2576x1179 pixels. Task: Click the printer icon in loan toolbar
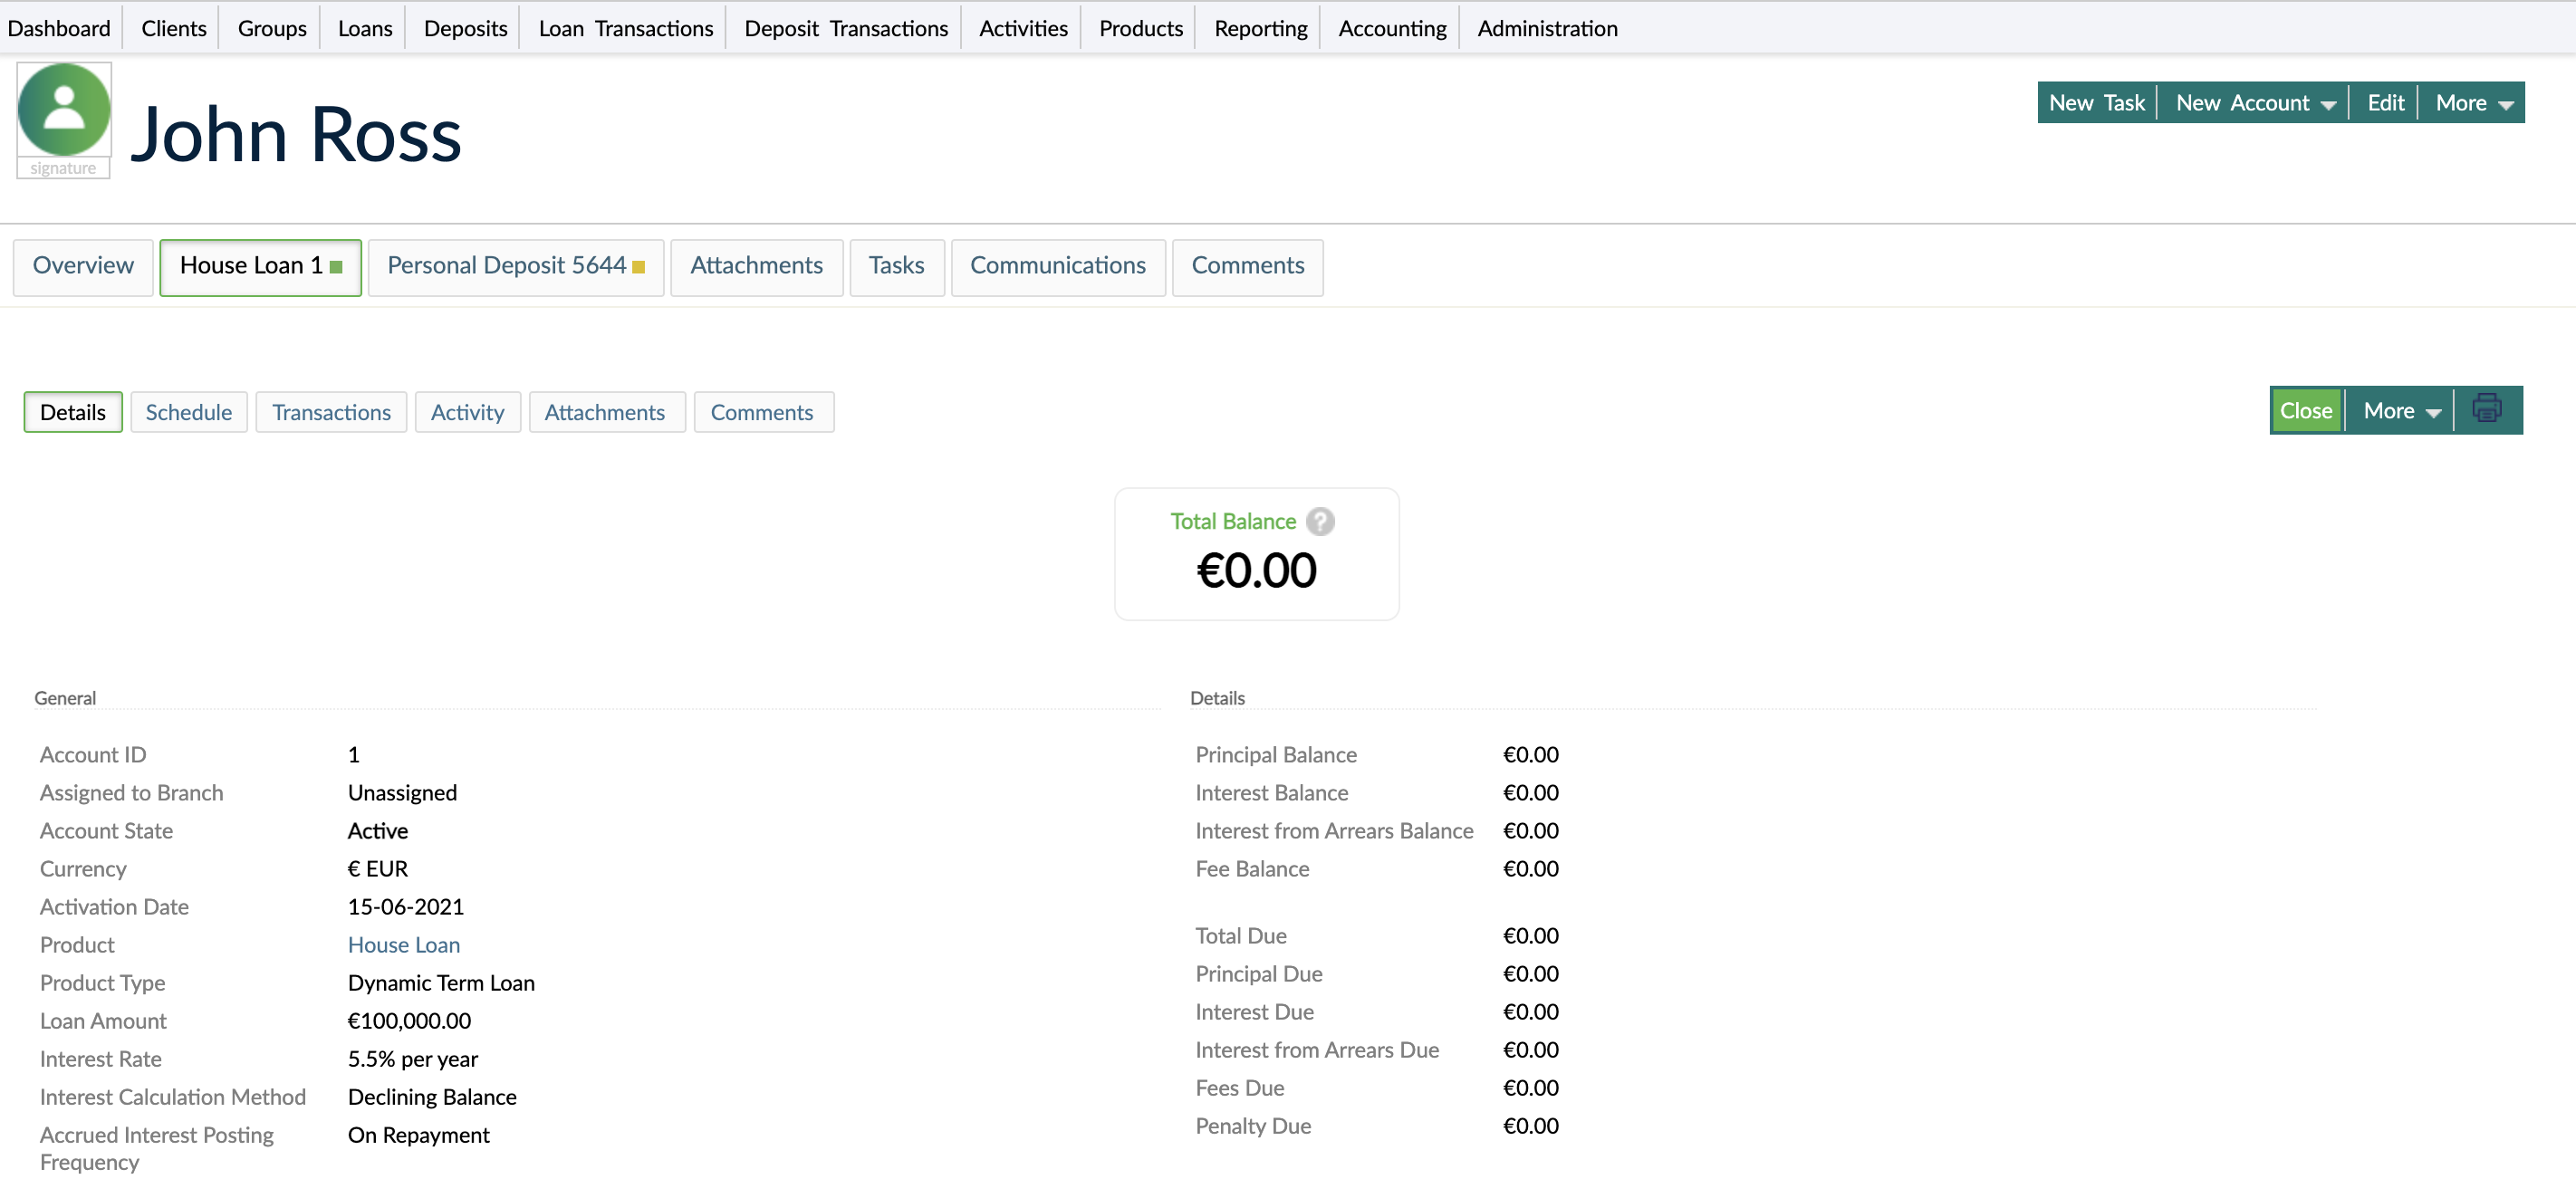point(2486,410)
